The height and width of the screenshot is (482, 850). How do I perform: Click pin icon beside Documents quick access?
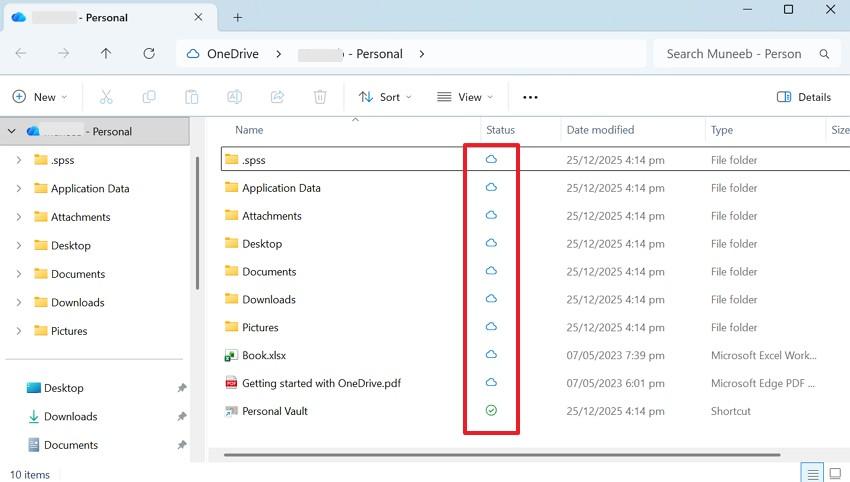[182, 445]
